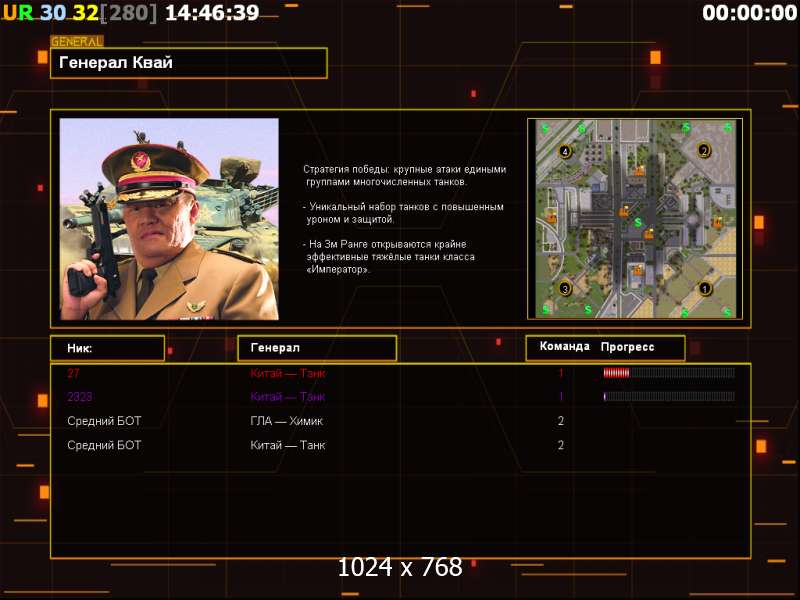
Task: Click the "Ник:" column header
Action: (107, 348)
